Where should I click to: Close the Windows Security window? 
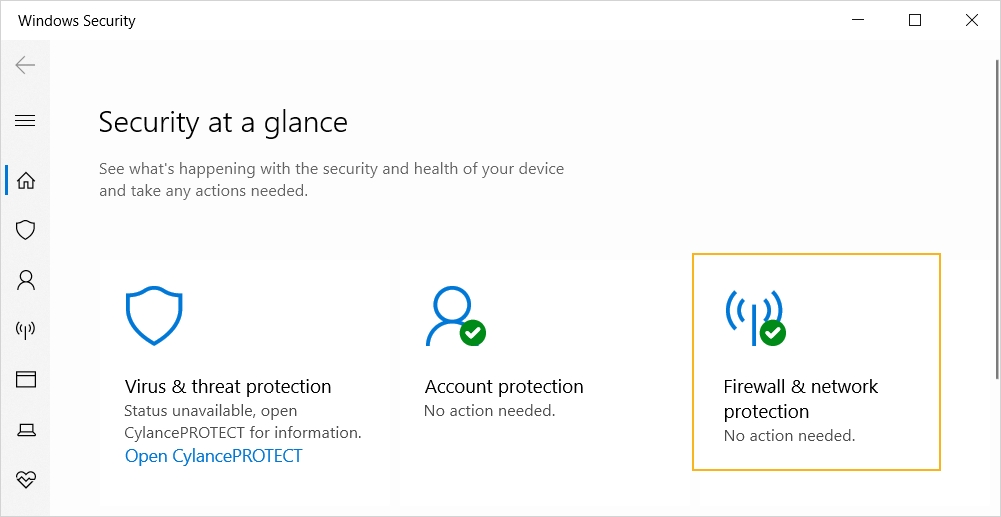pos(972,20)
